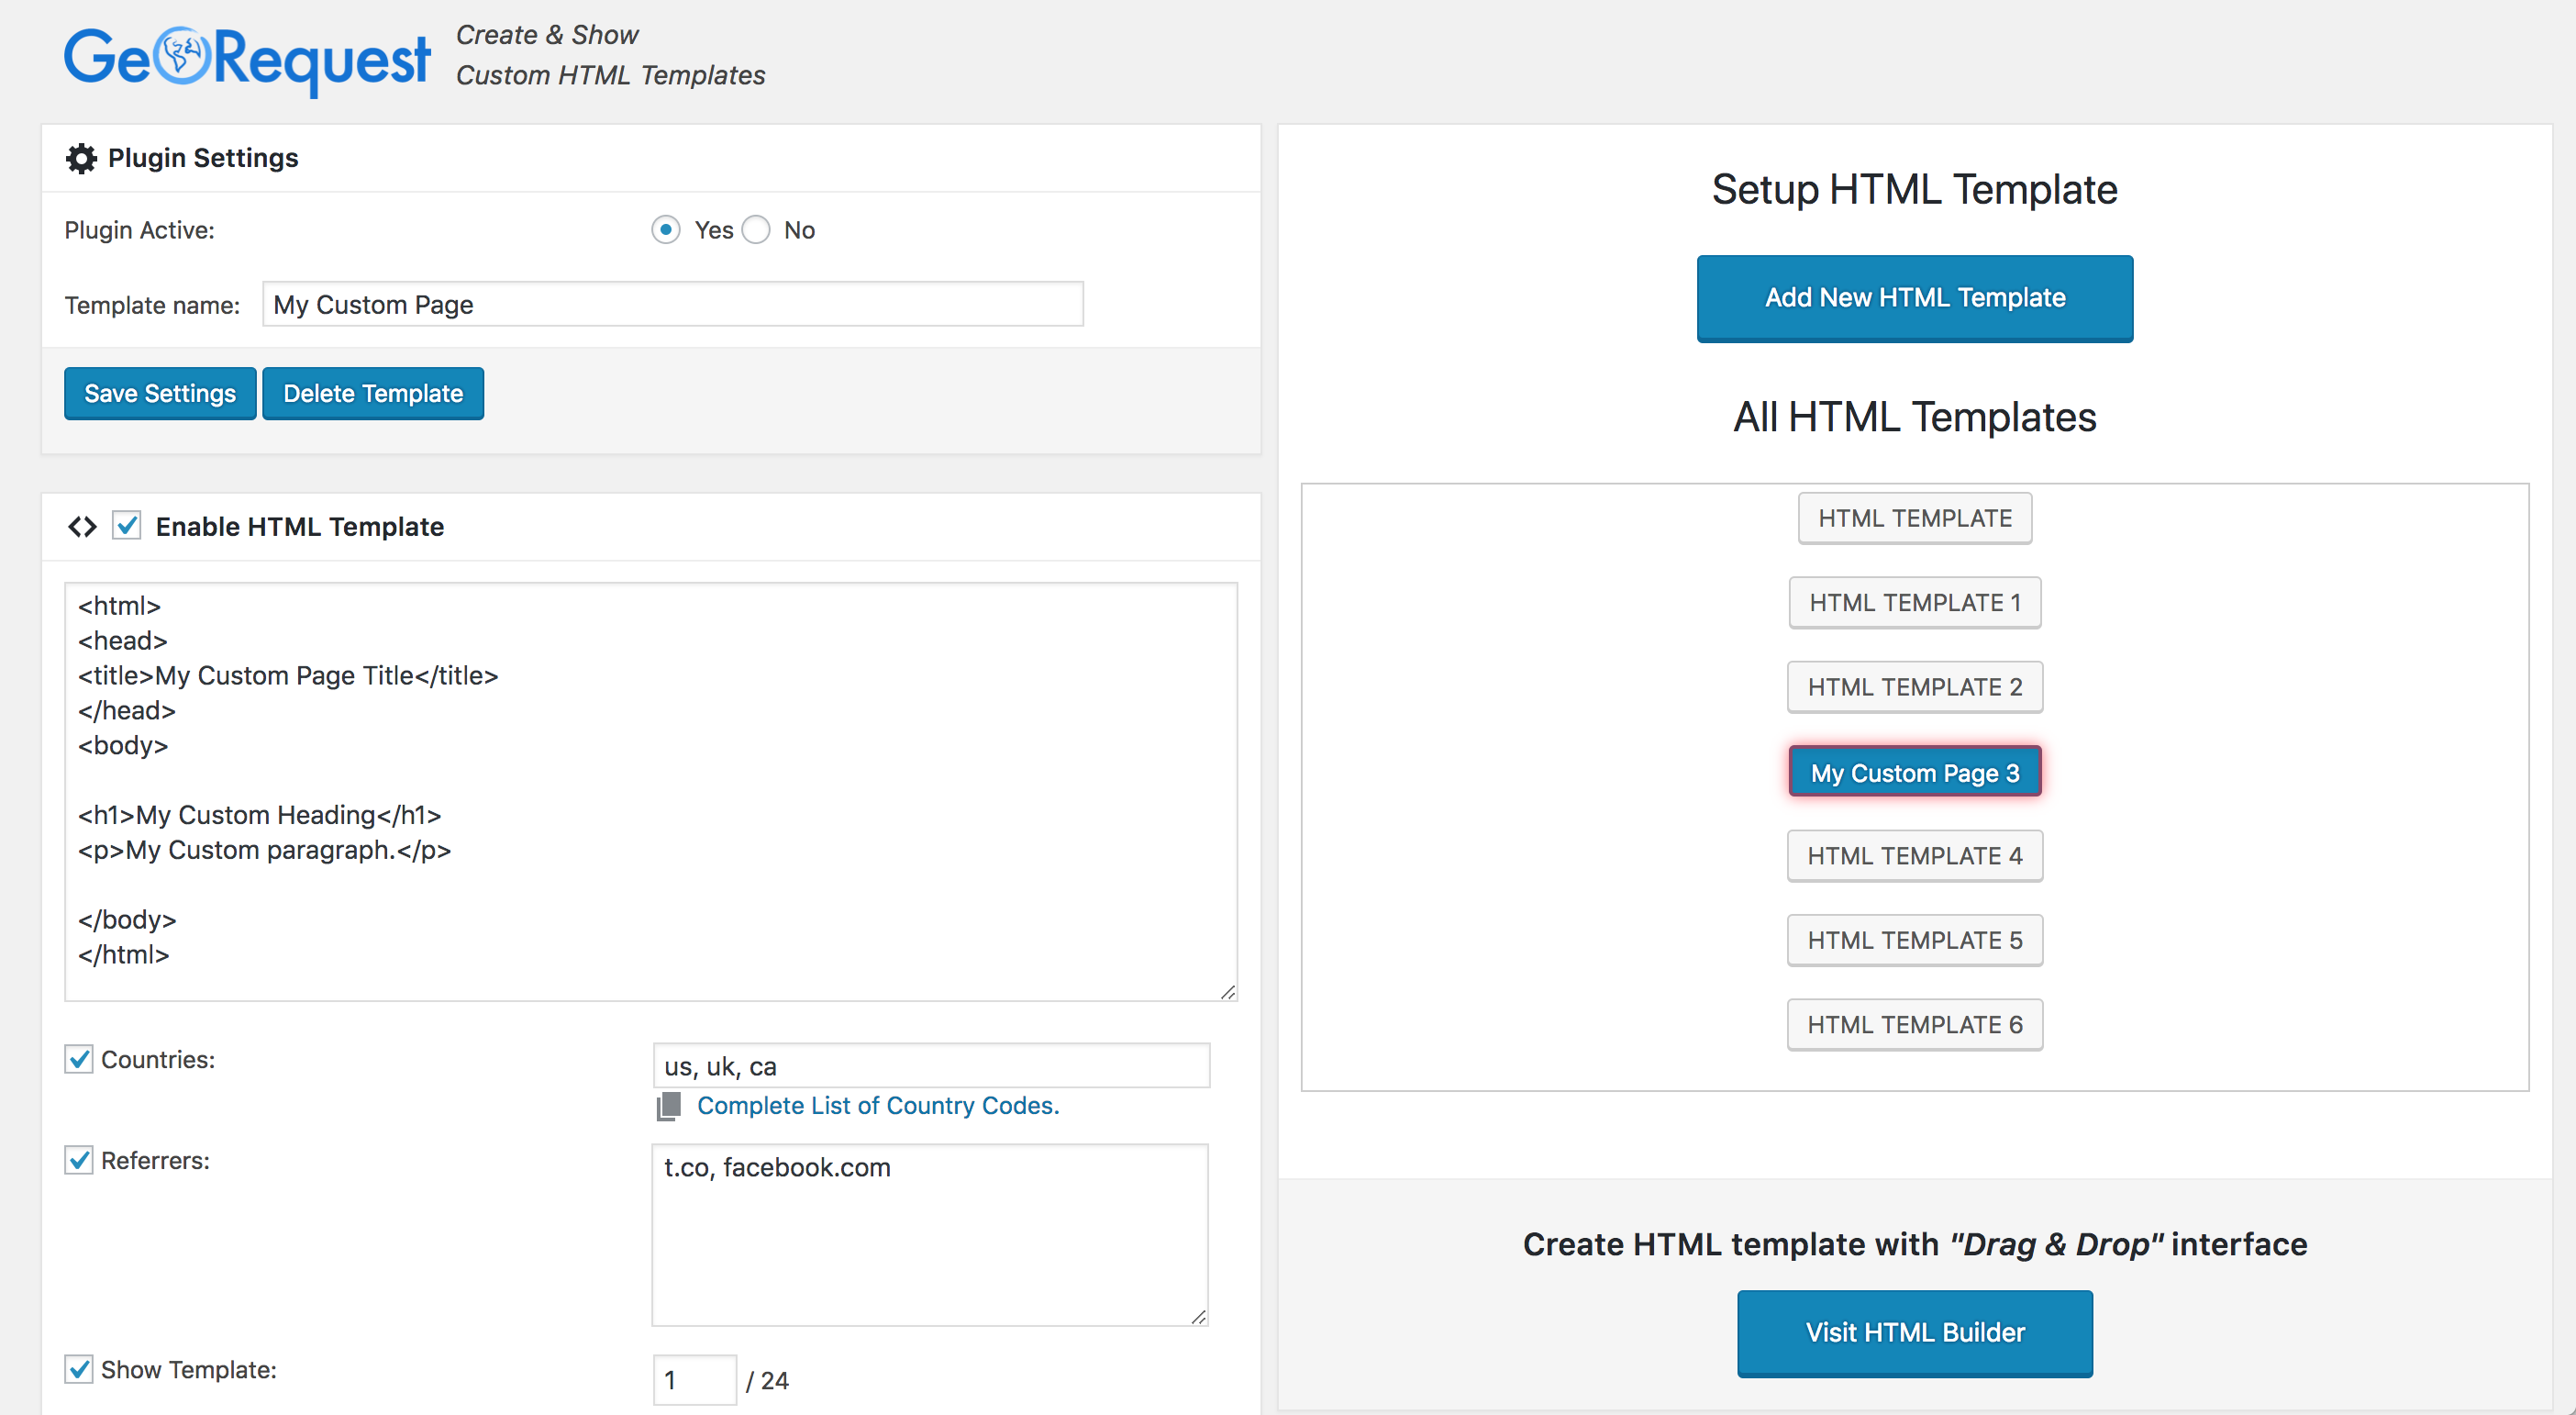Select HTML TEMPLATE 2
This screenshot has width=2576, height=1415.
tap(1915, 687)
